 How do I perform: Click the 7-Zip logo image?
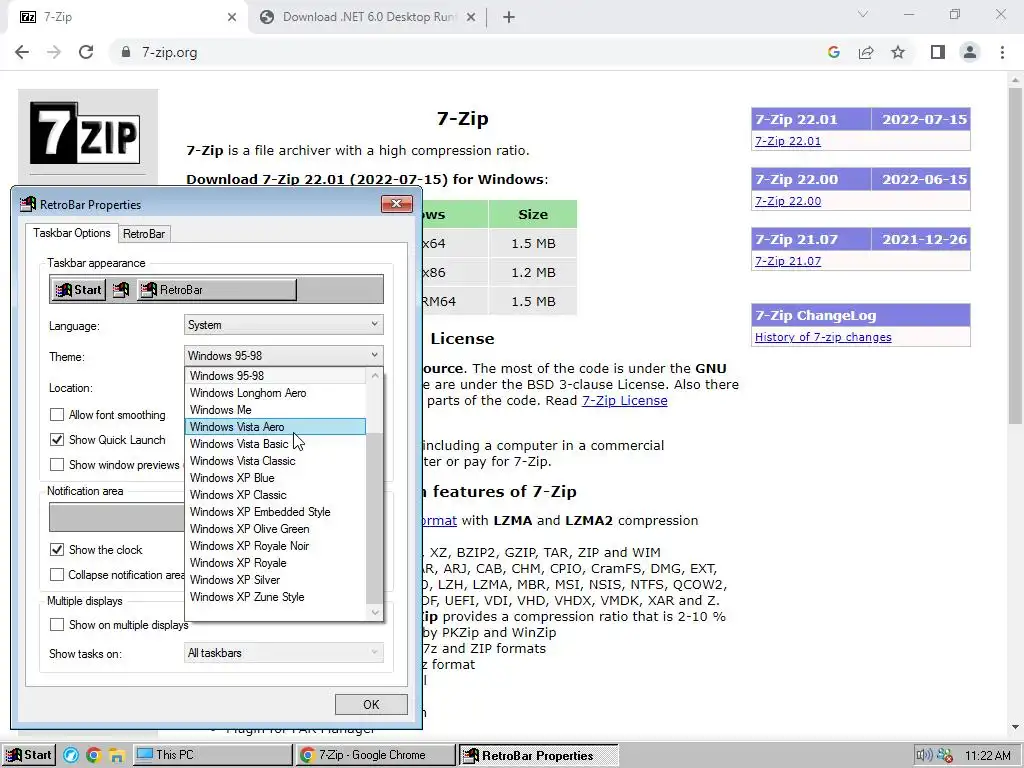85,133
